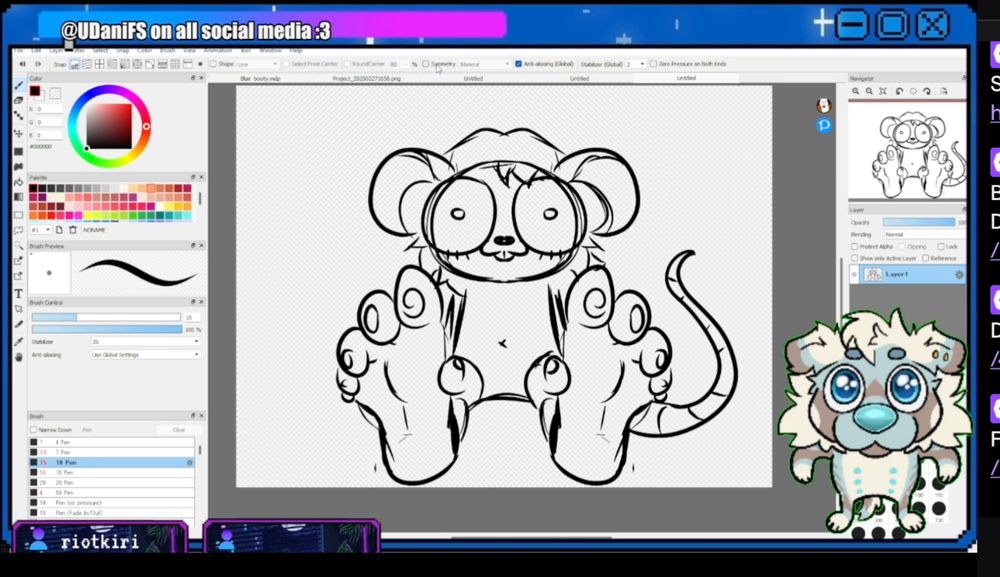Select the Lasso selection tool

[18, 230]
